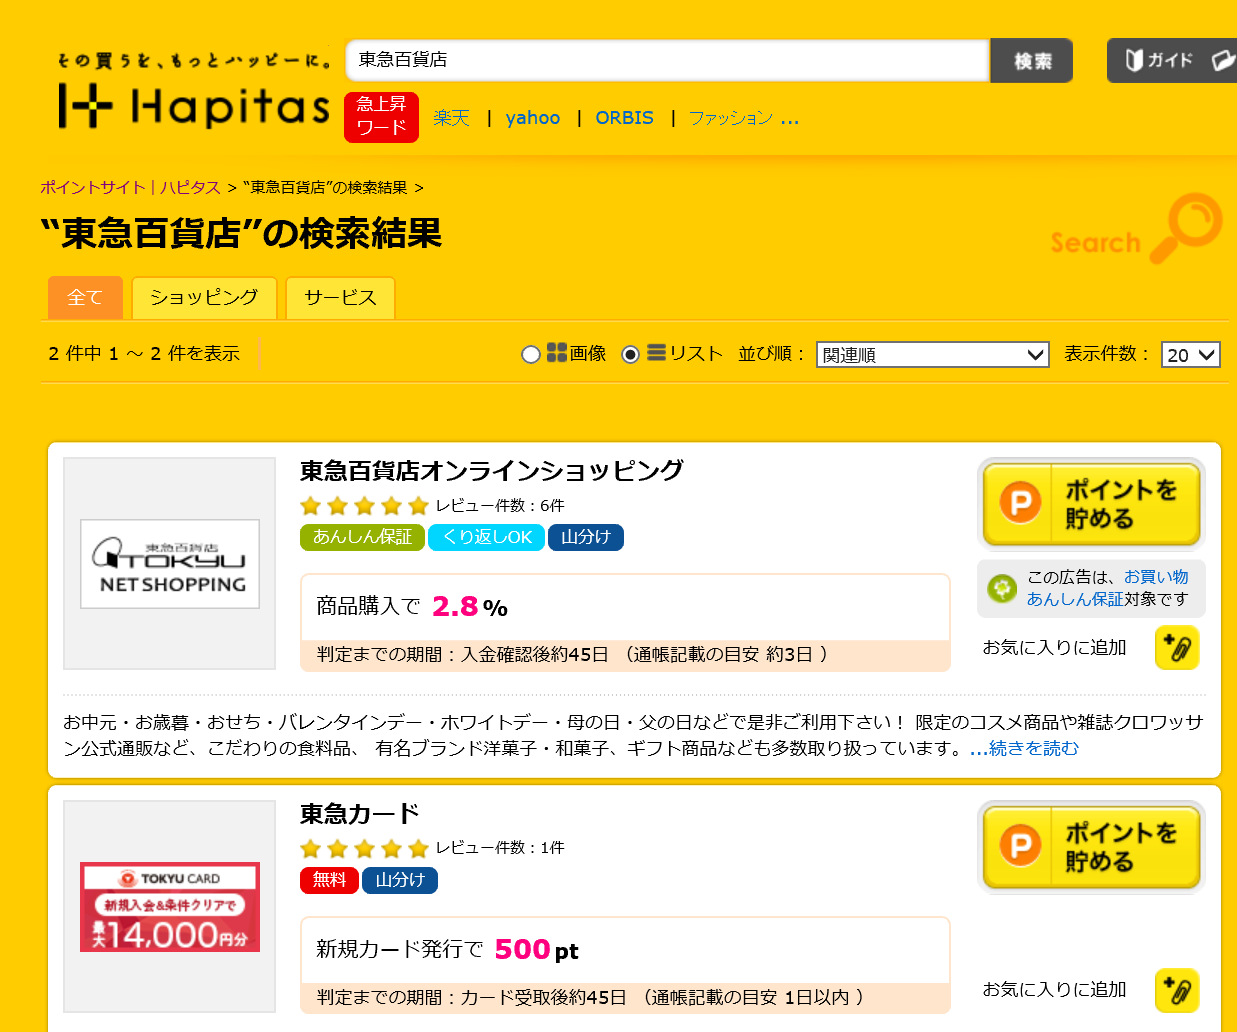Switch to the サービス tab
The height and width of the screenshot is (1032, 1237).
340,298
